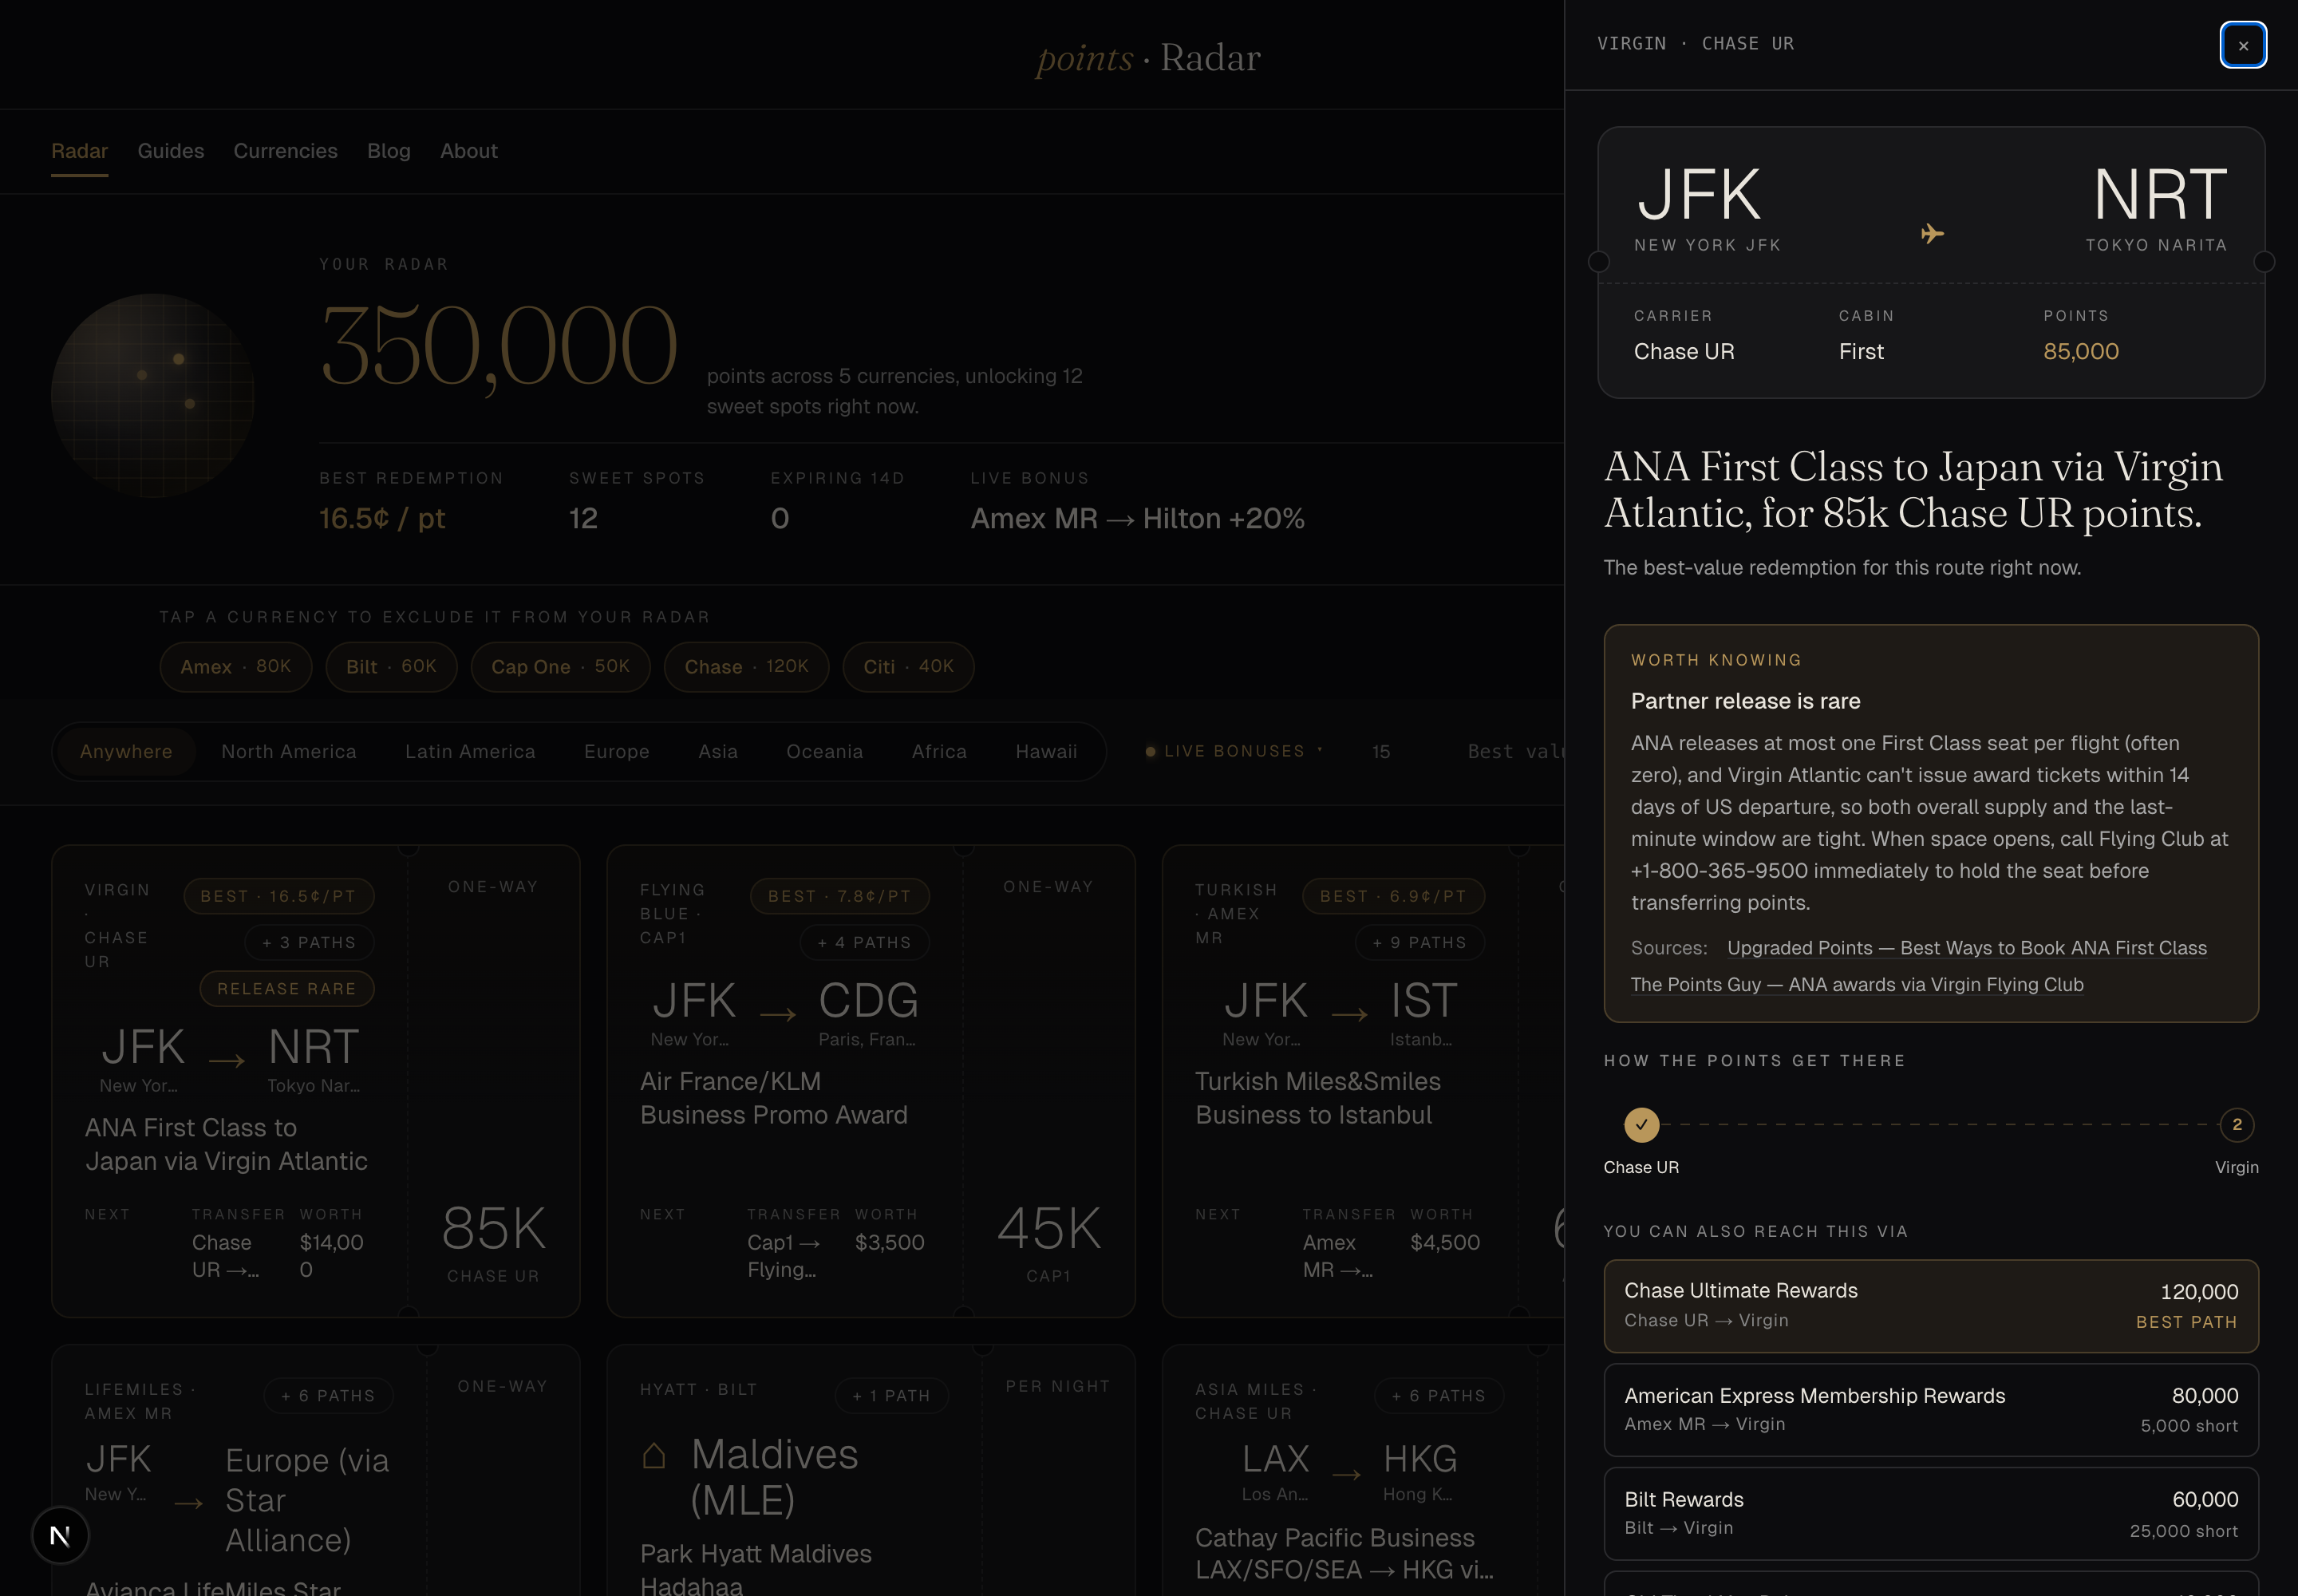Click the 16.5¢ / pt best redemption value

click(382, 518)
